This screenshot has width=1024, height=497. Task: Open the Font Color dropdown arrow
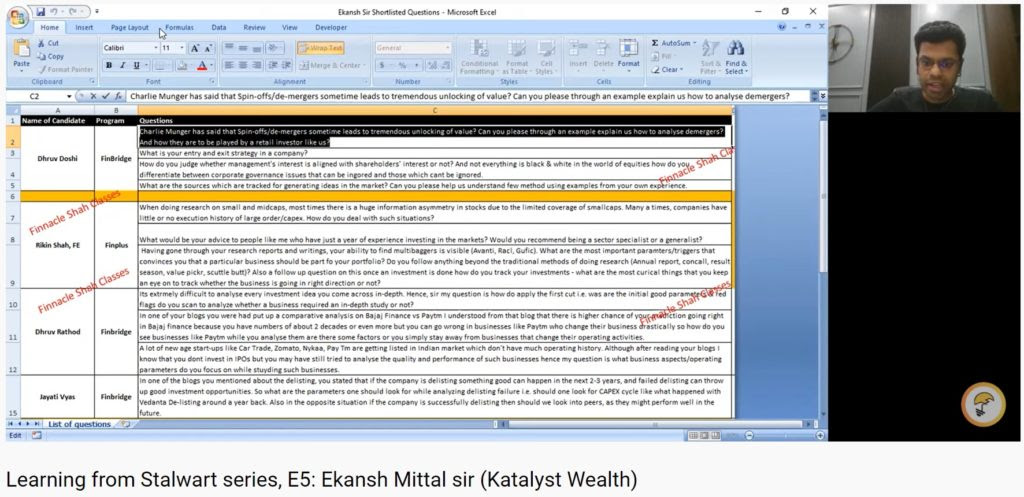212,65
